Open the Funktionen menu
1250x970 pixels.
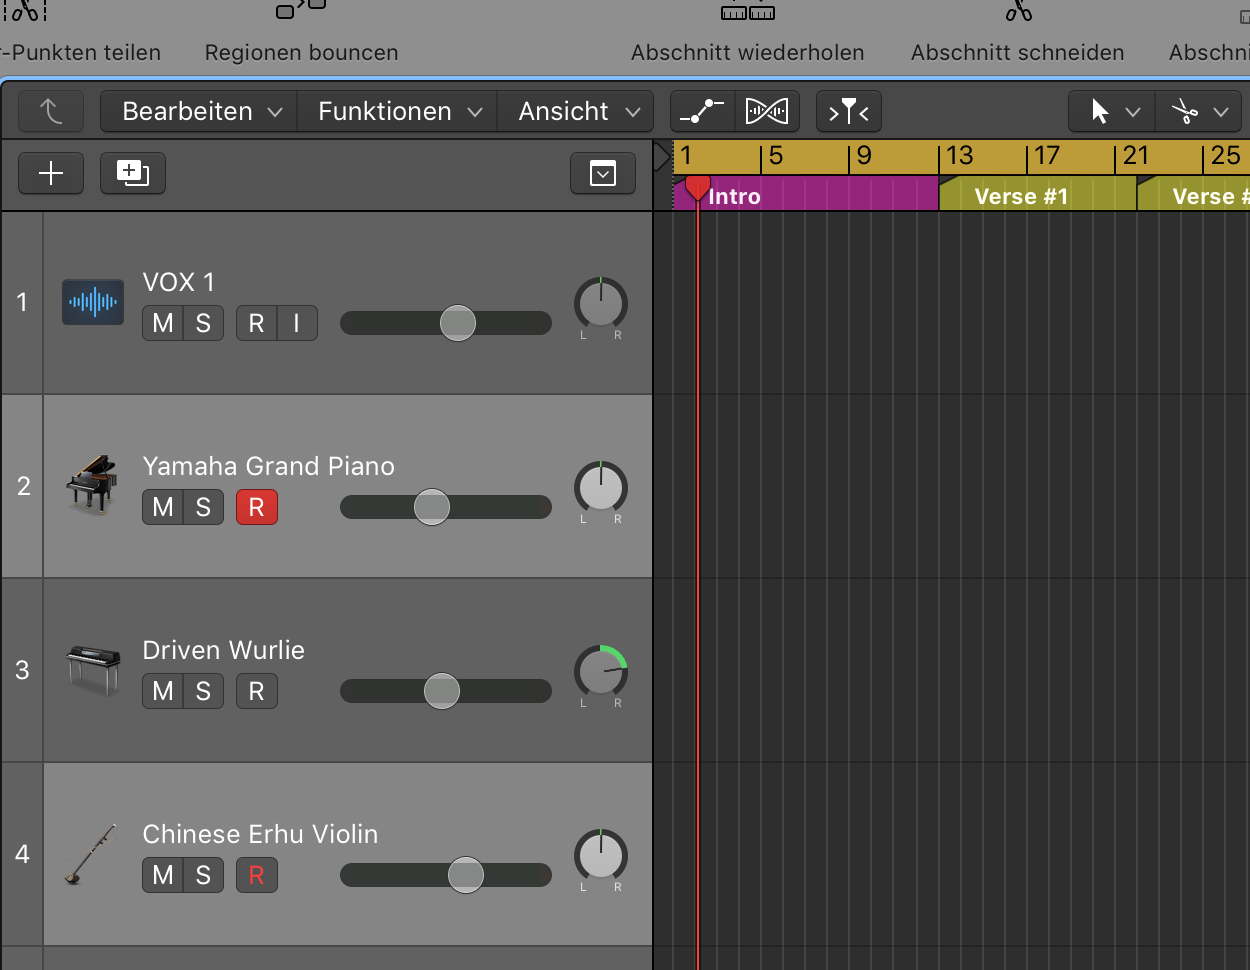pos(398,111)
